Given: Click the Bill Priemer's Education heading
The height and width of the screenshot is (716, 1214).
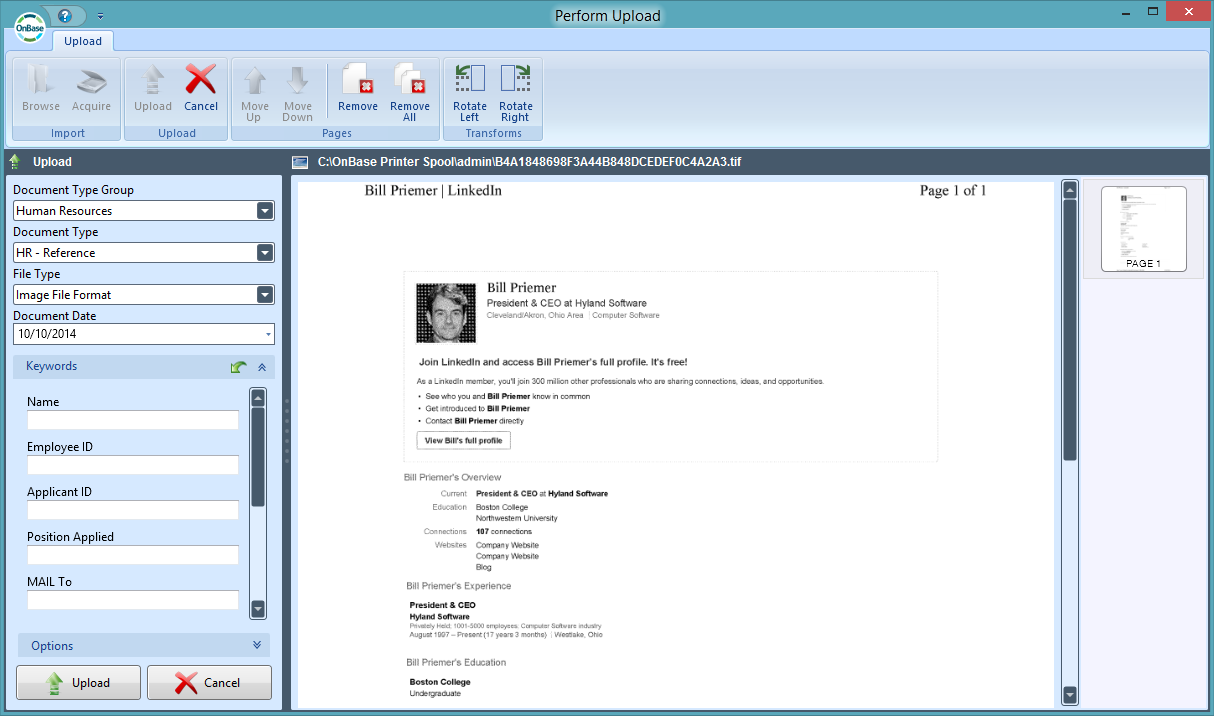Looking at the screenshot, I should (x=456, y=662).
